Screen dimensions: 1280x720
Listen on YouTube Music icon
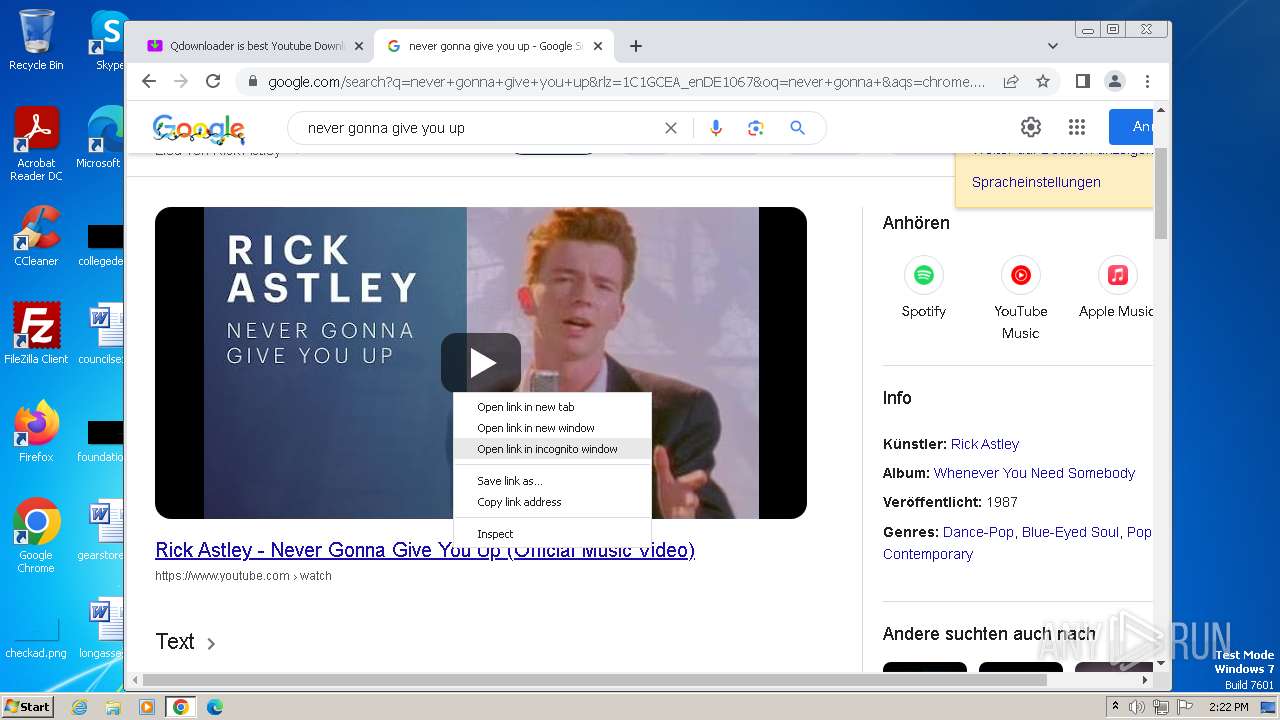pos(1021,275)
